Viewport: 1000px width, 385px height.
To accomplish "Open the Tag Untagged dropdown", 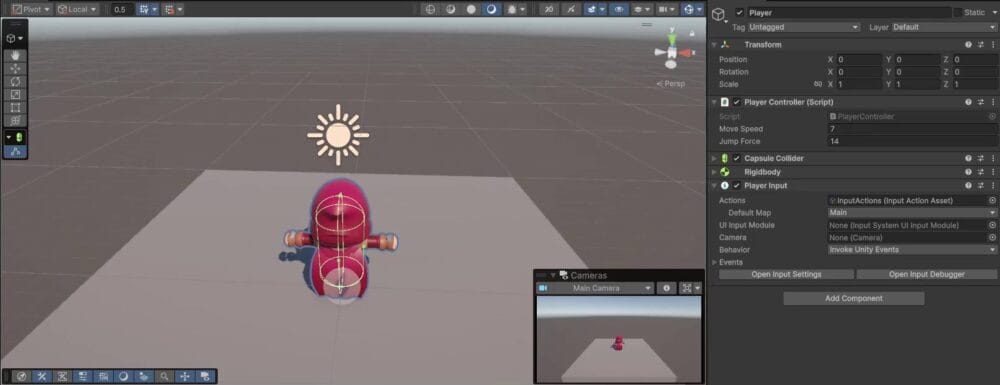I will click(804, 27).
